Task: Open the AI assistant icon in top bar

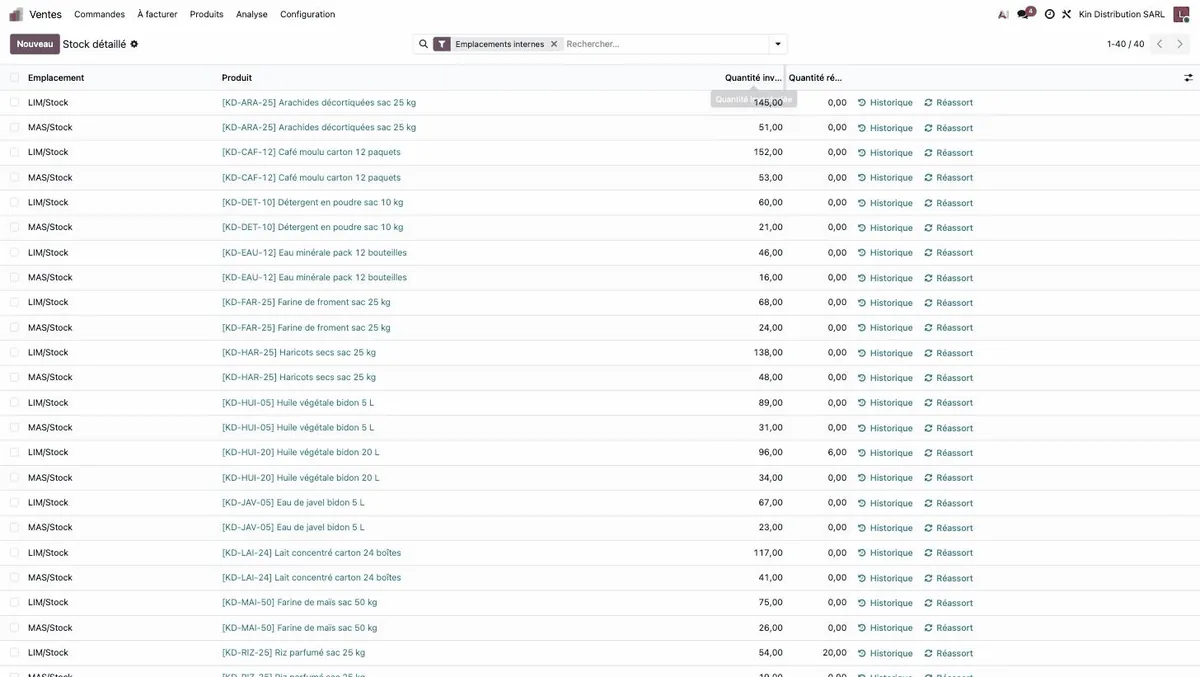Action: 1003,14
